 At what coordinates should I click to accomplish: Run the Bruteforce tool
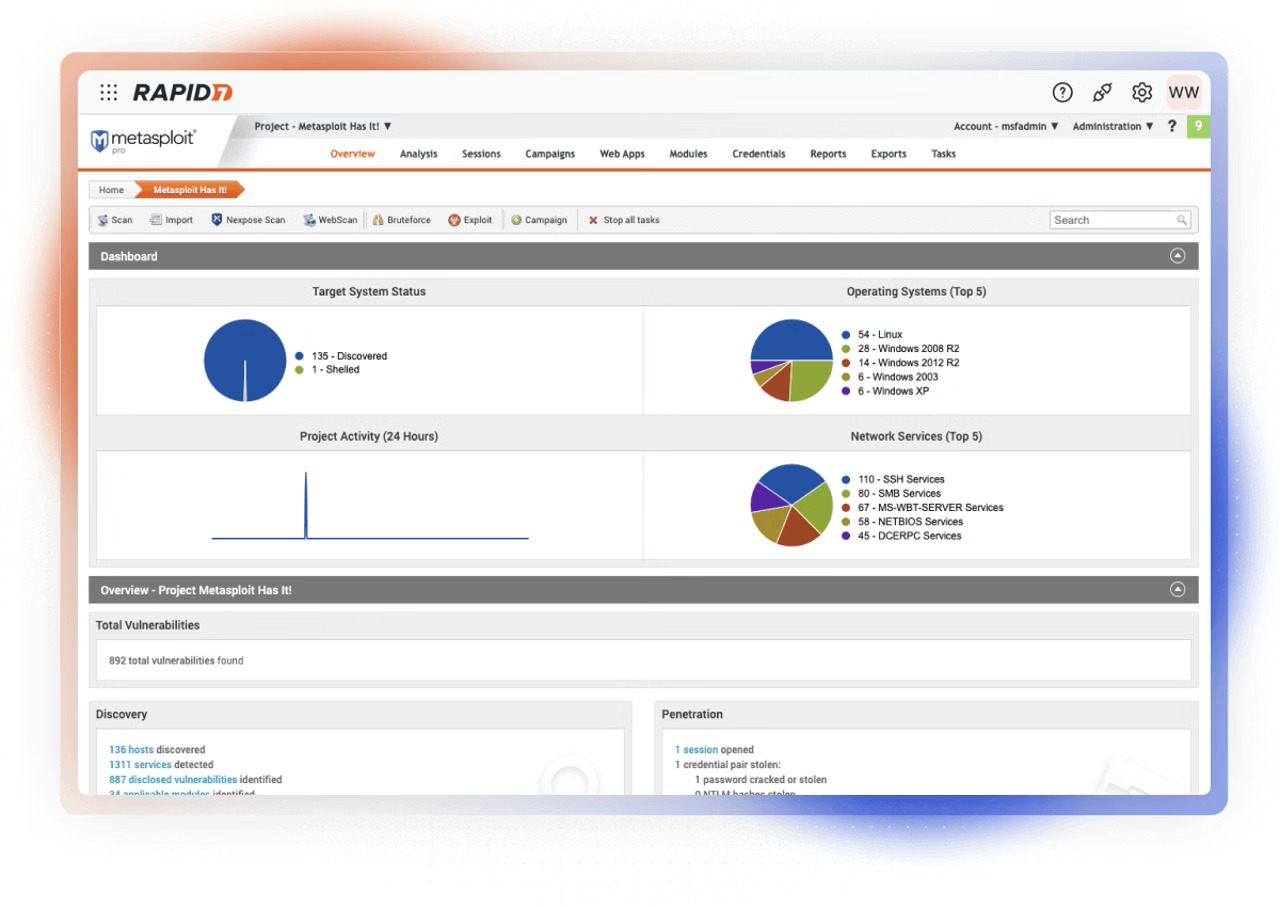click(x=379, y=220)
